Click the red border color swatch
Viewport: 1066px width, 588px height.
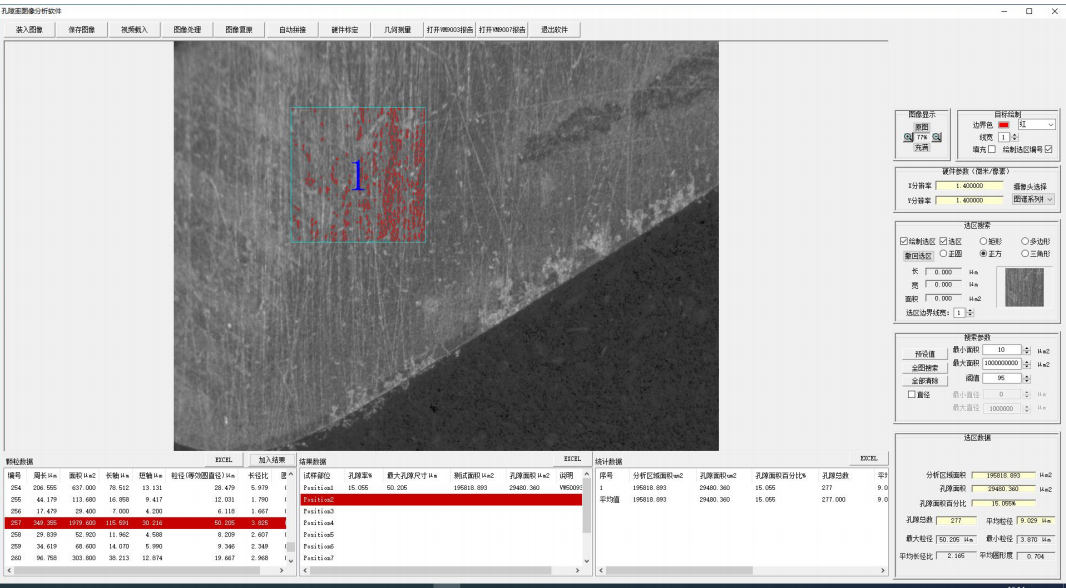point(1003,125)
